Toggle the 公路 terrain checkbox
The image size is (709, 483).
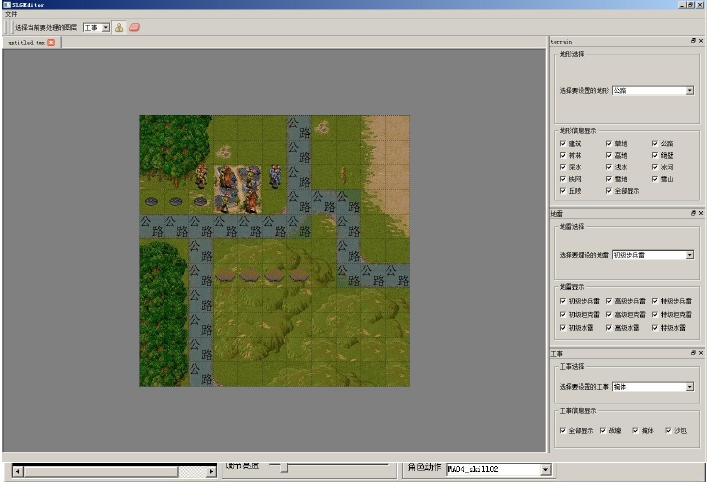click(x=655, y=143)
